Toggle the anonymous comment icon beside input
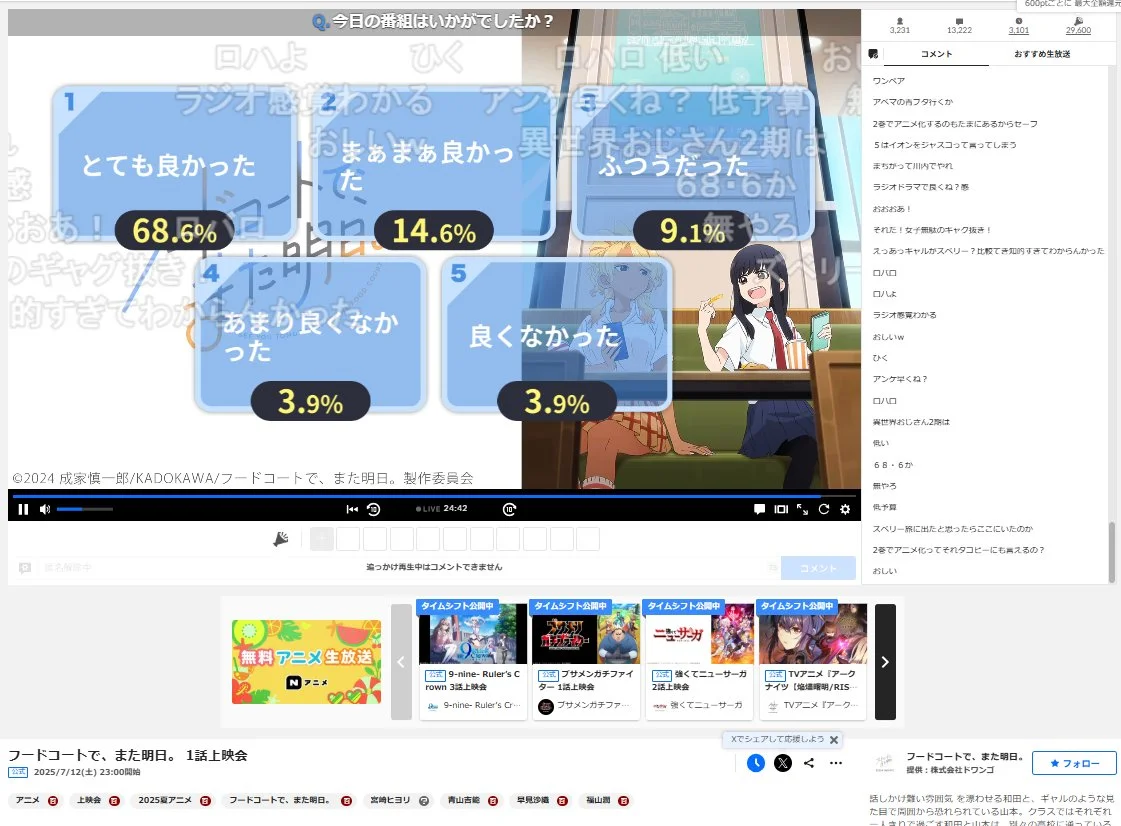The height and width of the screenshot is (826, 1121). click(25, 568)
